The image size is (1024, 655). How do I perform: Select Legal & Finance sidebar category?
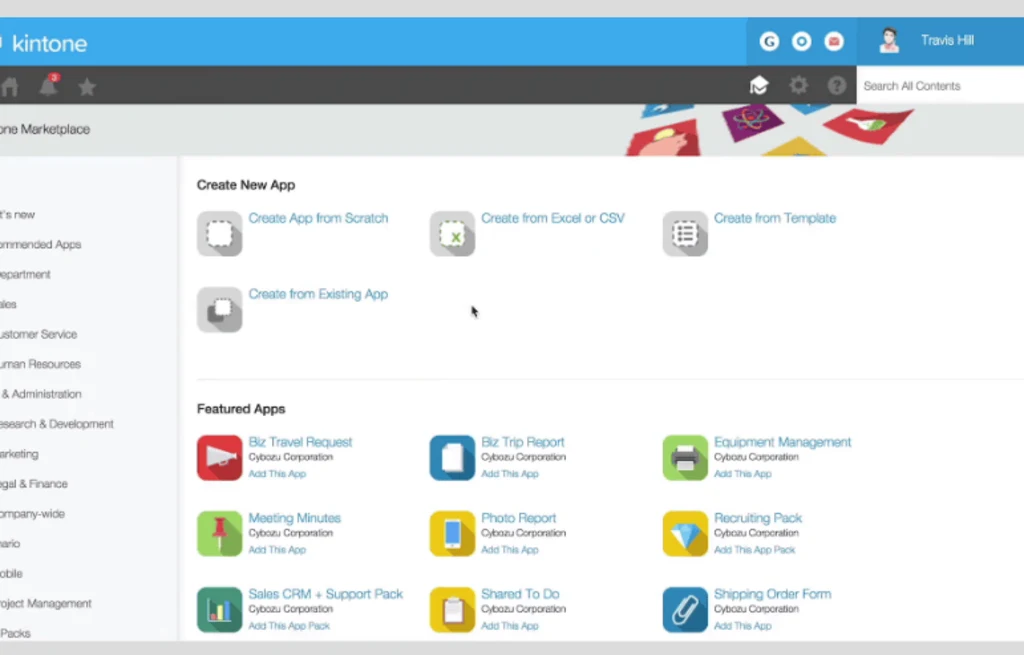click(x=34, y=484)
